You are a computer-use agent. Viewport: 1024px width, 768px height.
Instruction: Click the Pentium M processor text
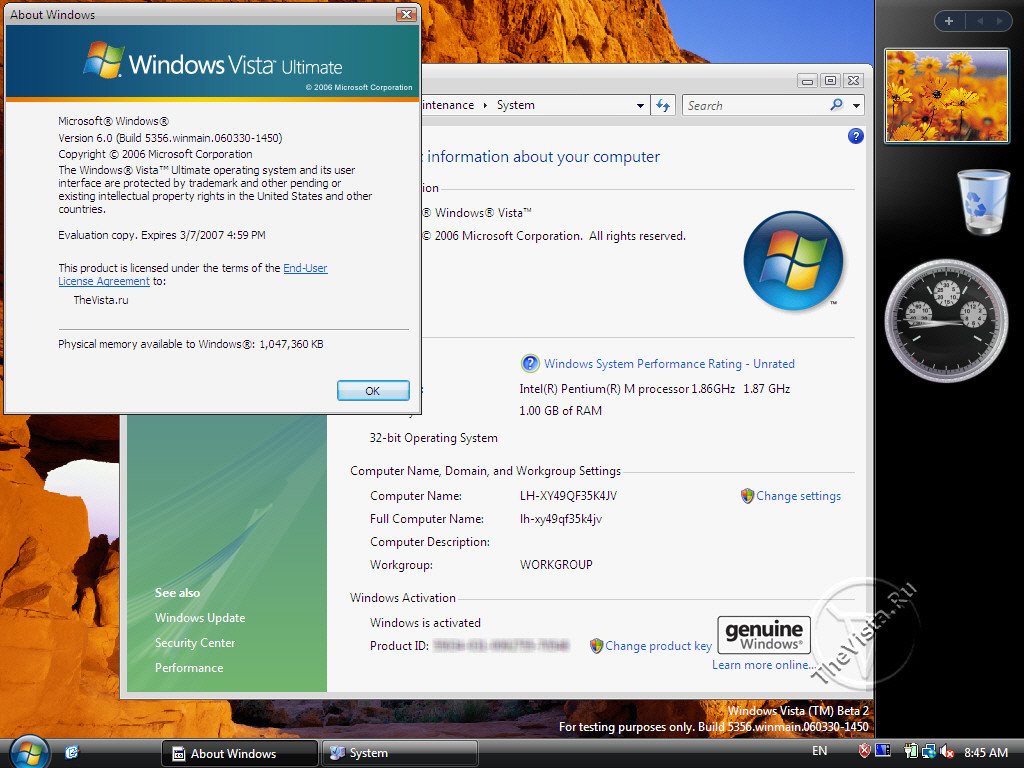654,389
